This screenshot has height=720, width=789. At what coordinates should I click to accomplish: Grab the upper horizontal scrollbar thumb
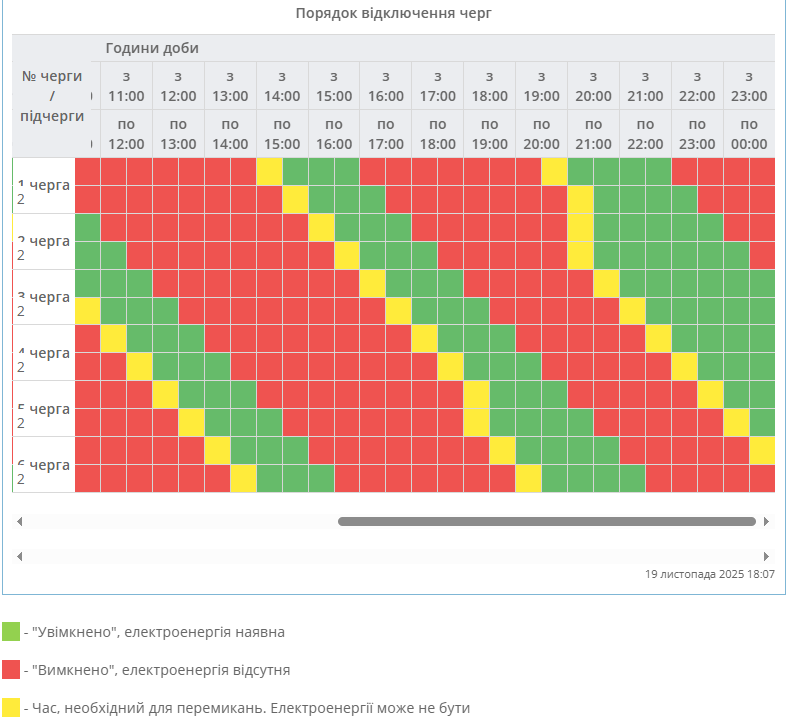tap(546, 521)
